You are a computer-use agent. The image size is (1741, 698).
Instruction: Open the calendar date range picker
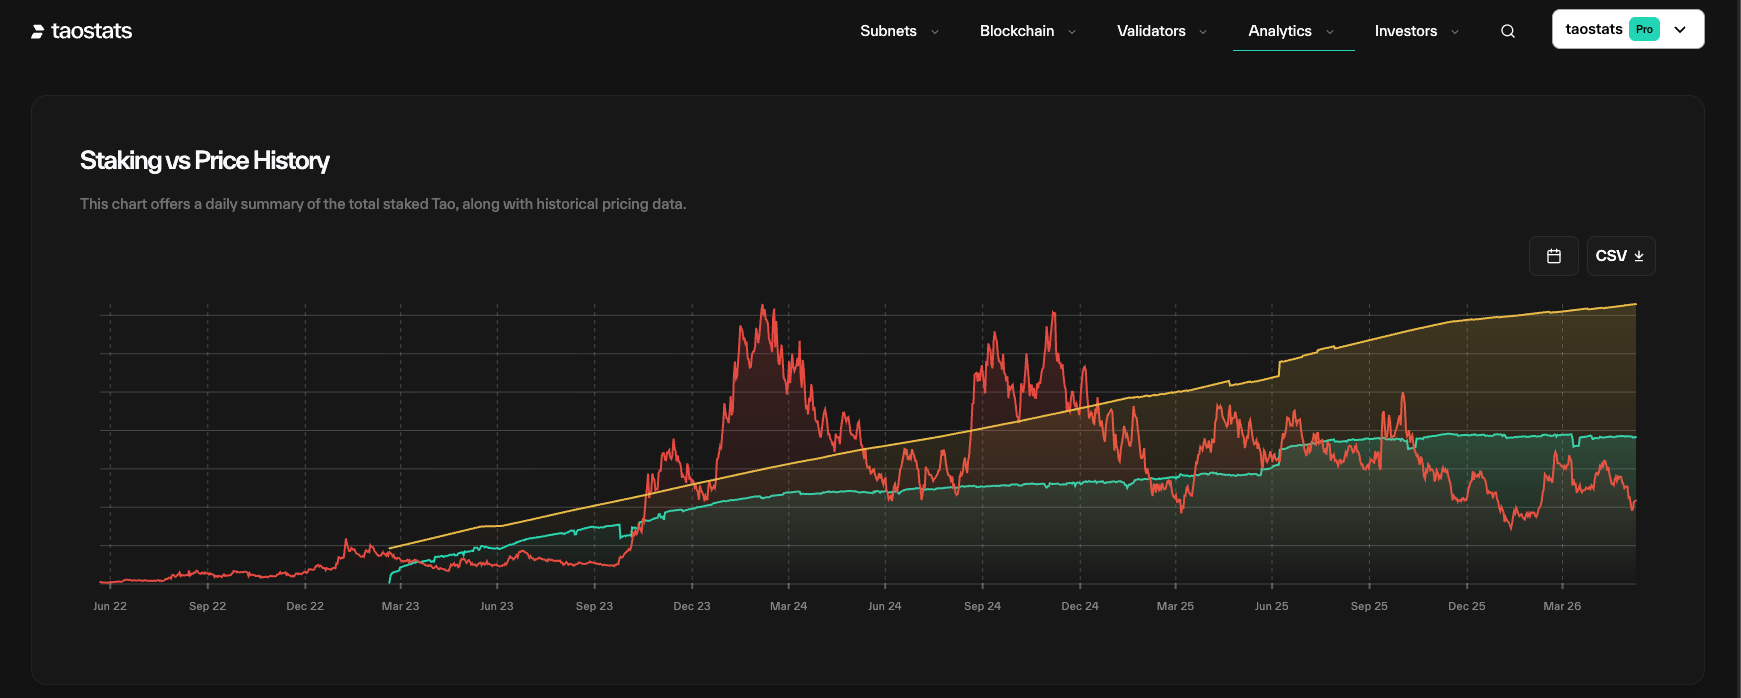[1554, 256]
